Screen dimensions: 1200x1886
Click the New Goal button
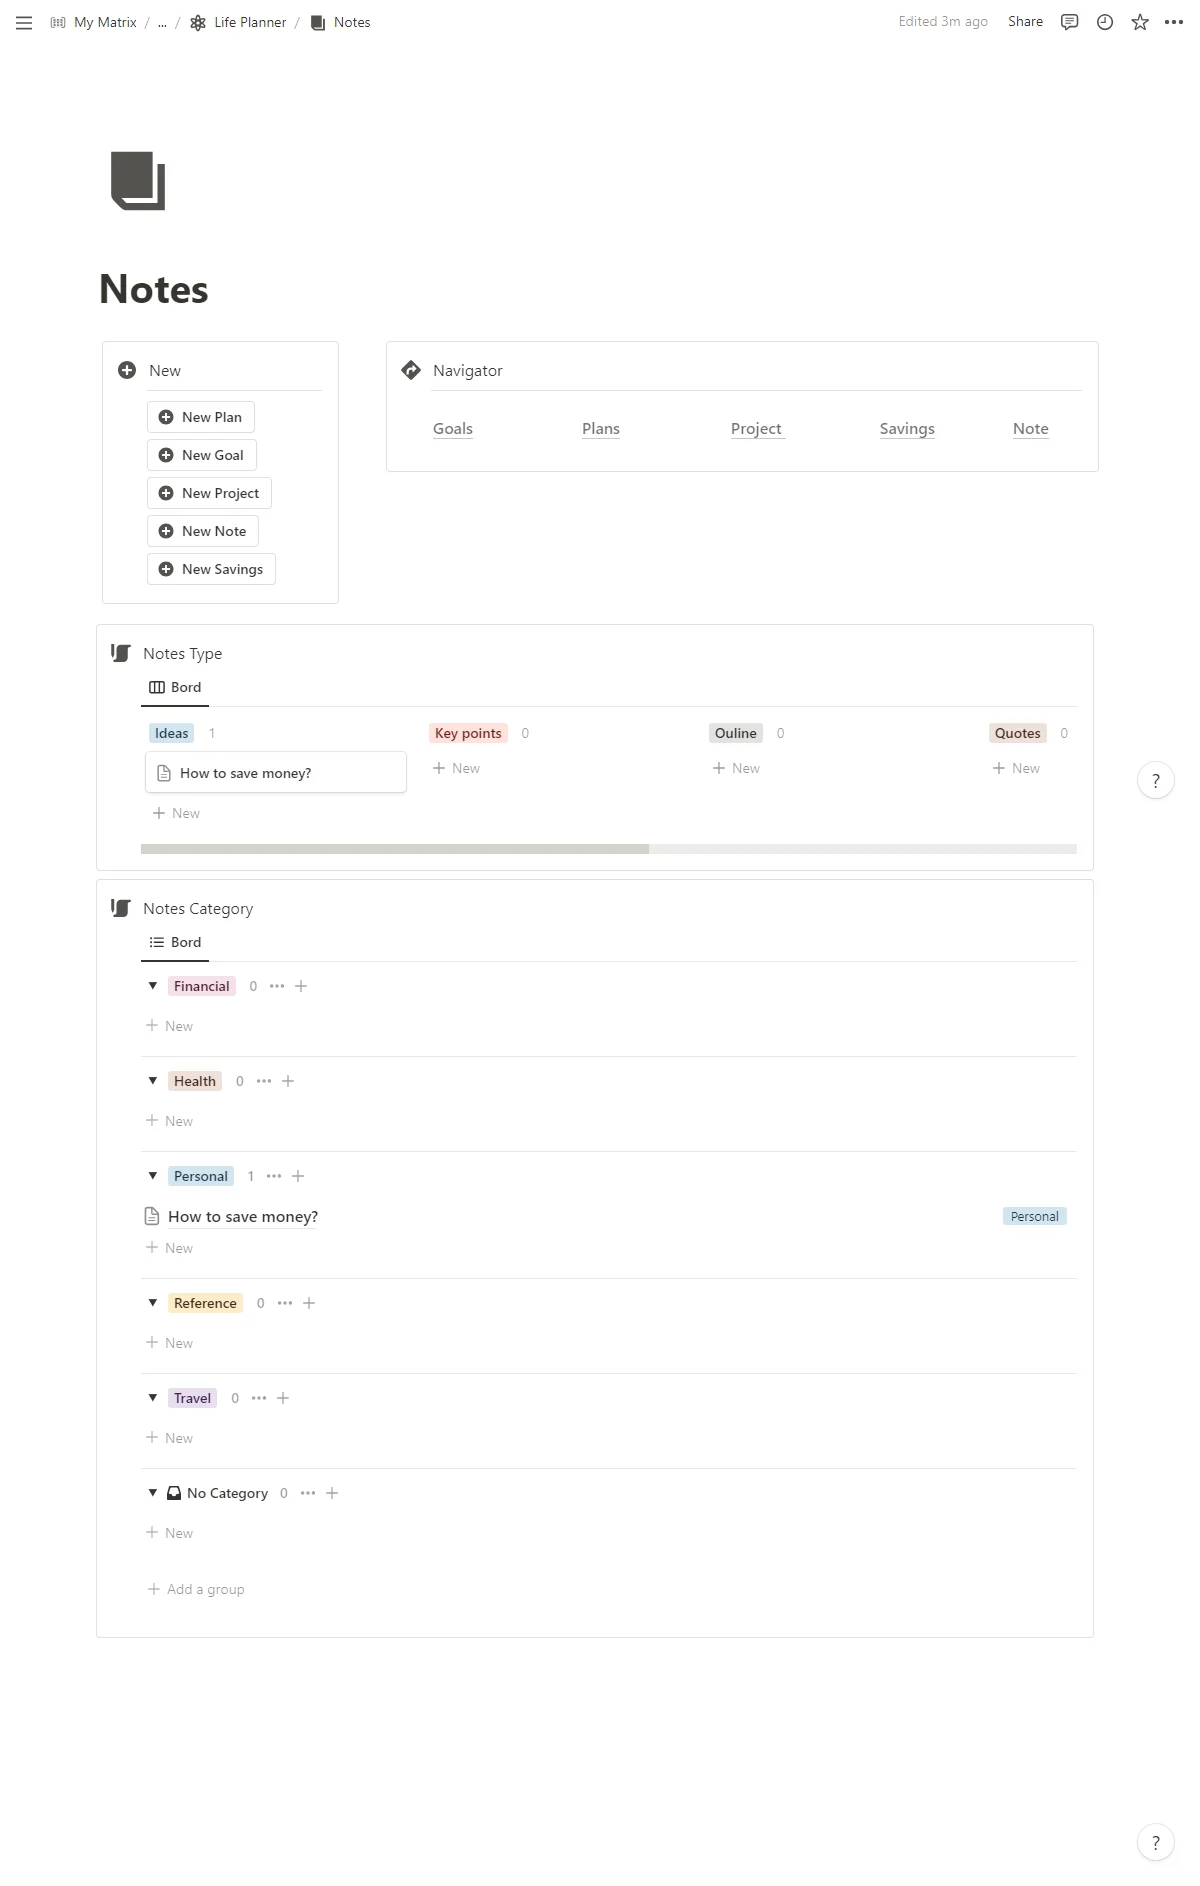(x=202, y=455)
